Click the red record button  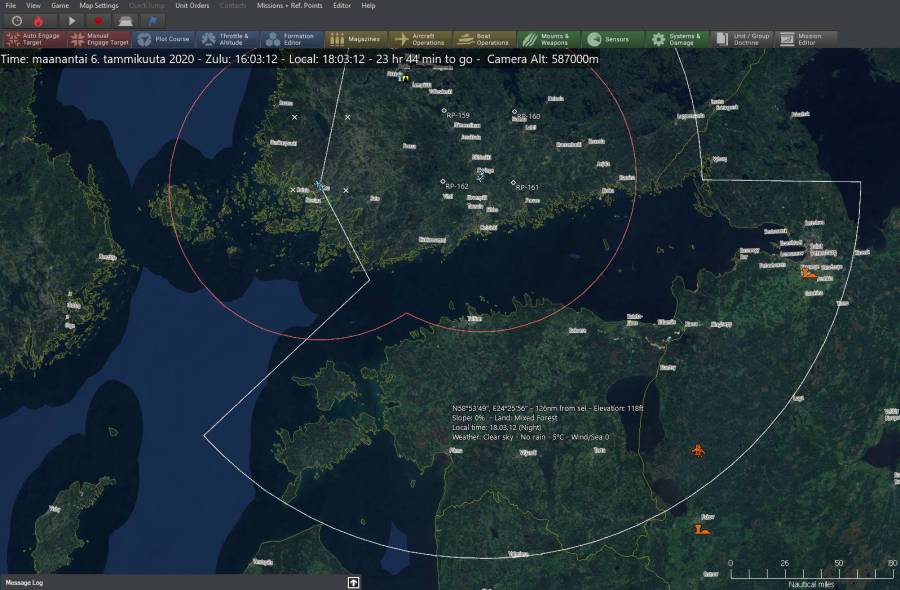click(98, 20)
